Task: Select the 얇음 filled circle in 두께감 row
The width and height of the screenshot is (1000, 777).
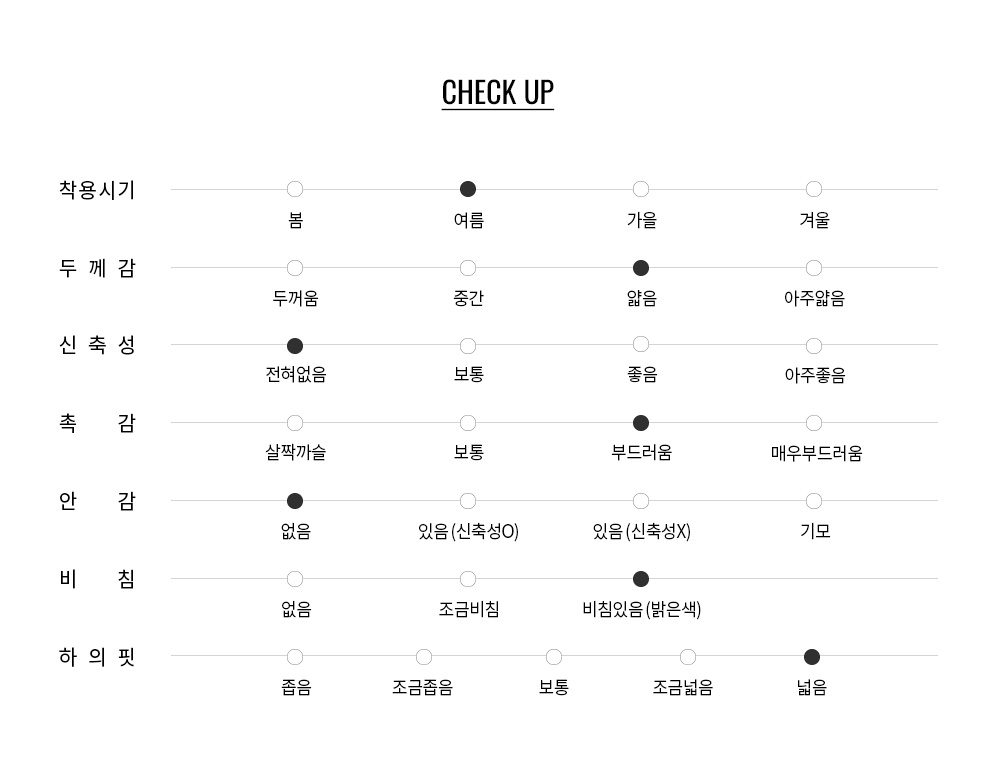Action: [641, 268]
